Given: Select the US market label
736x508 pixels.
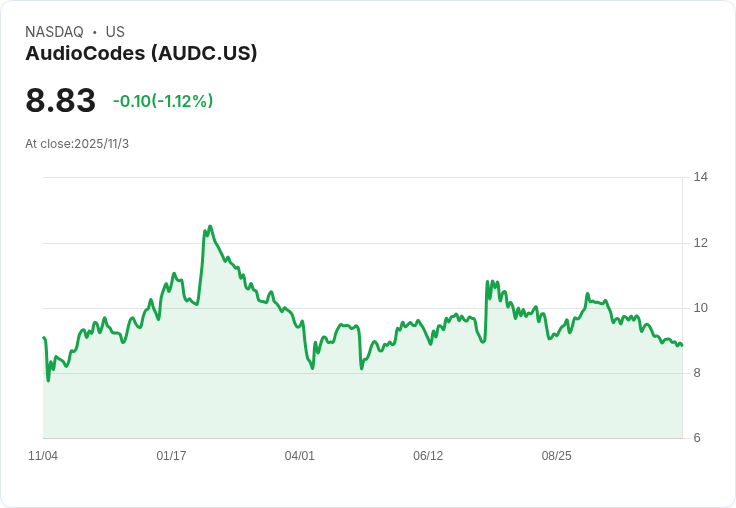Looking at the screenshot, I should (115, 32).
